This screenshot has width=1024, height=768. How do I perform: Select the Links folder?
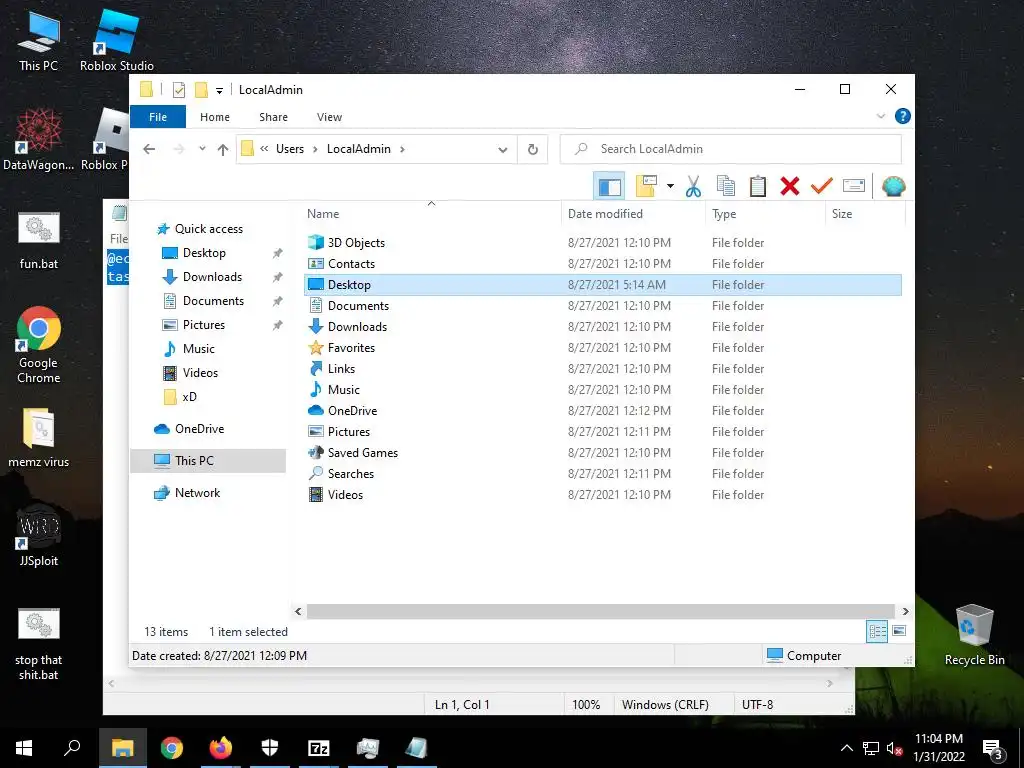click(x=342, y=368)
